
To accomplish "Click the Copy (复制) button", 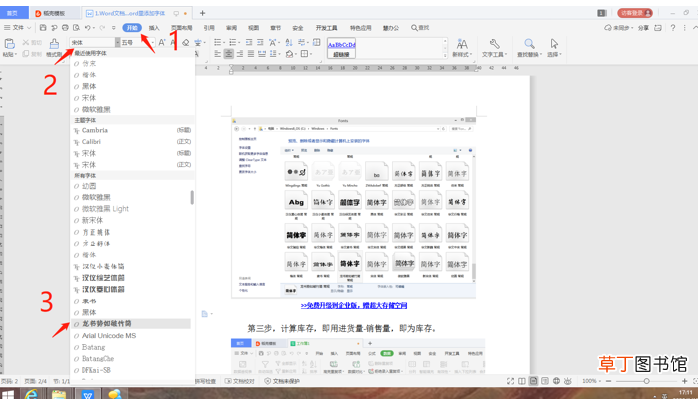I will click(x=32, y=54).
